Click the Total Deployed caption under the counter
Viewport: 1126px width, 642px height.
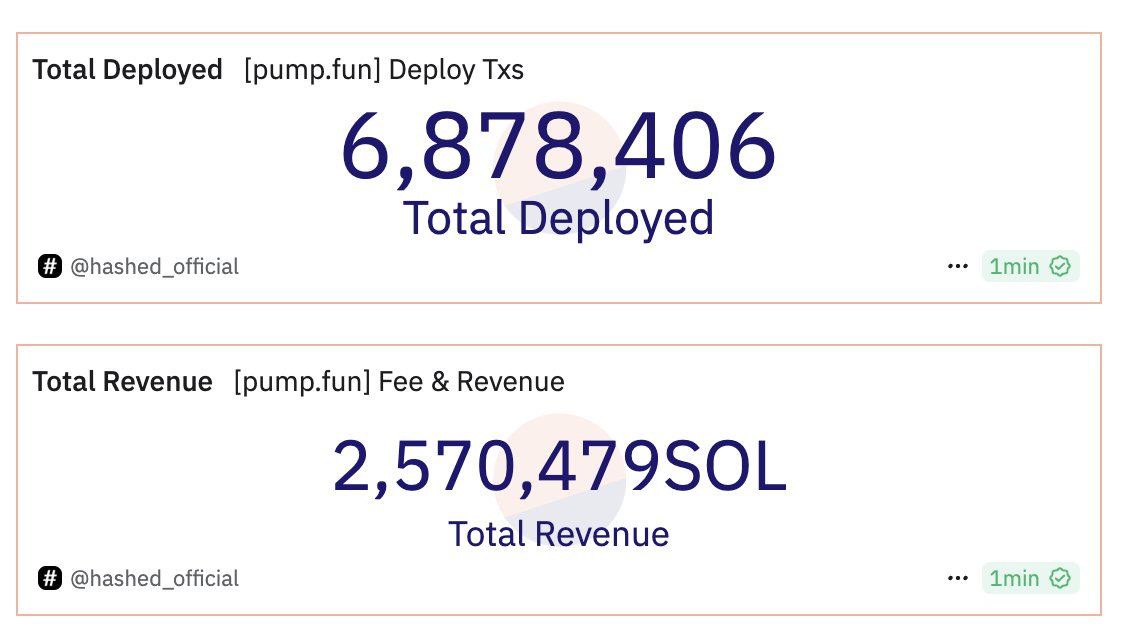[x=558, y=219]
